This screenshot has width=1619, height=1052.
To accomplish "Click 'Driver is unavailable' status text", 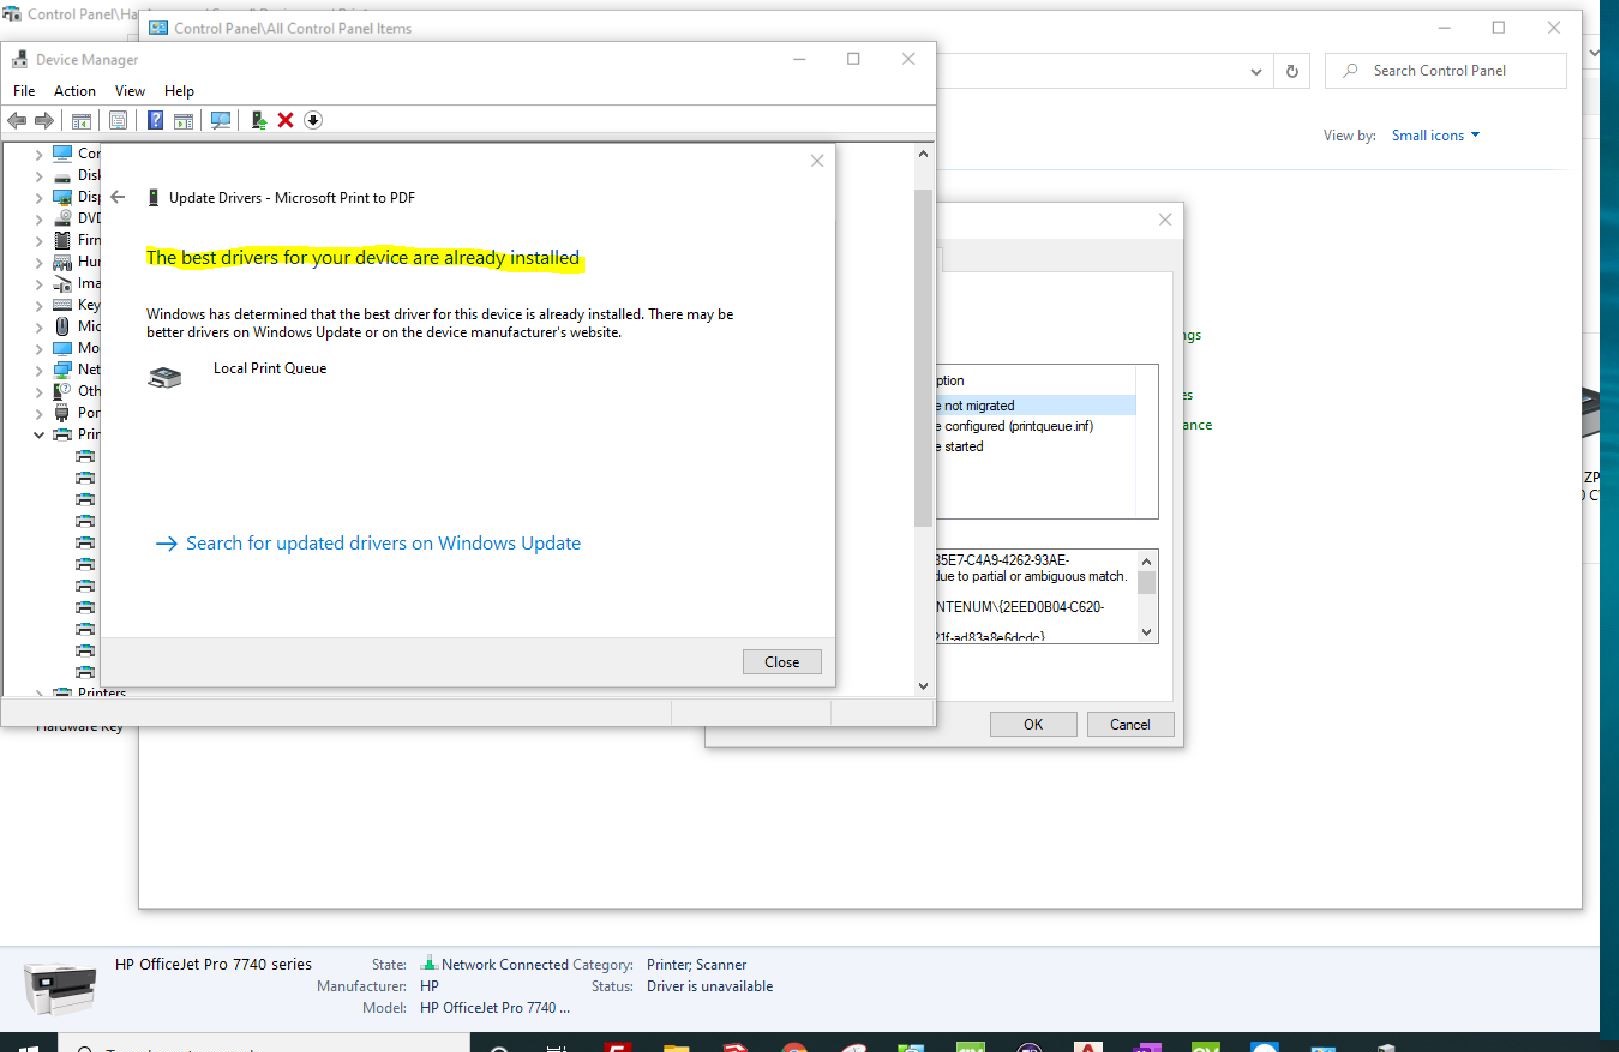I will coord(710,986).
